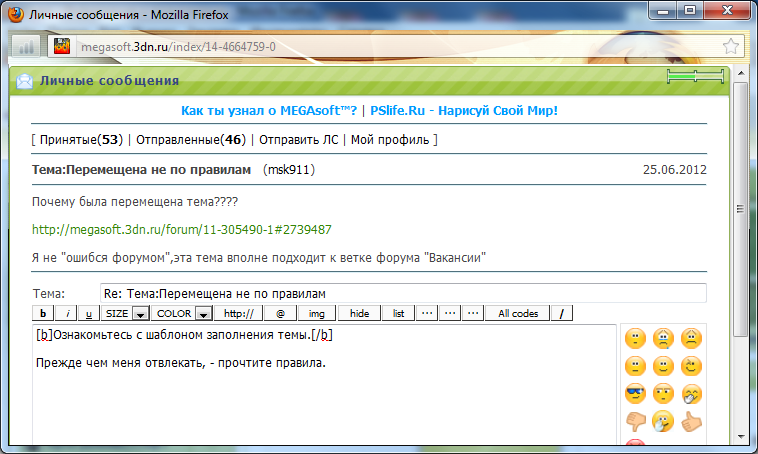Click the 'Тема:Перемещена не по правилам' heading
Image resolution: width=758 pixels, height=454 pixels.
coord(141,170)
